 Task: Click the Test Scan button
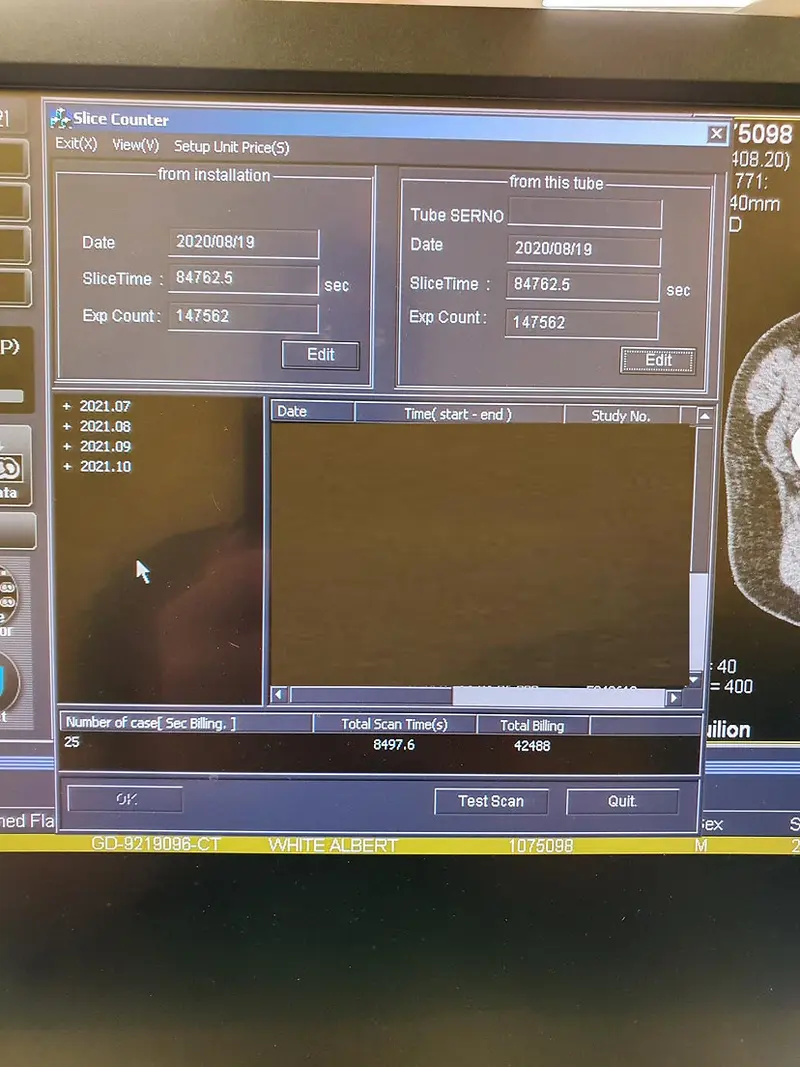point(491,801)
